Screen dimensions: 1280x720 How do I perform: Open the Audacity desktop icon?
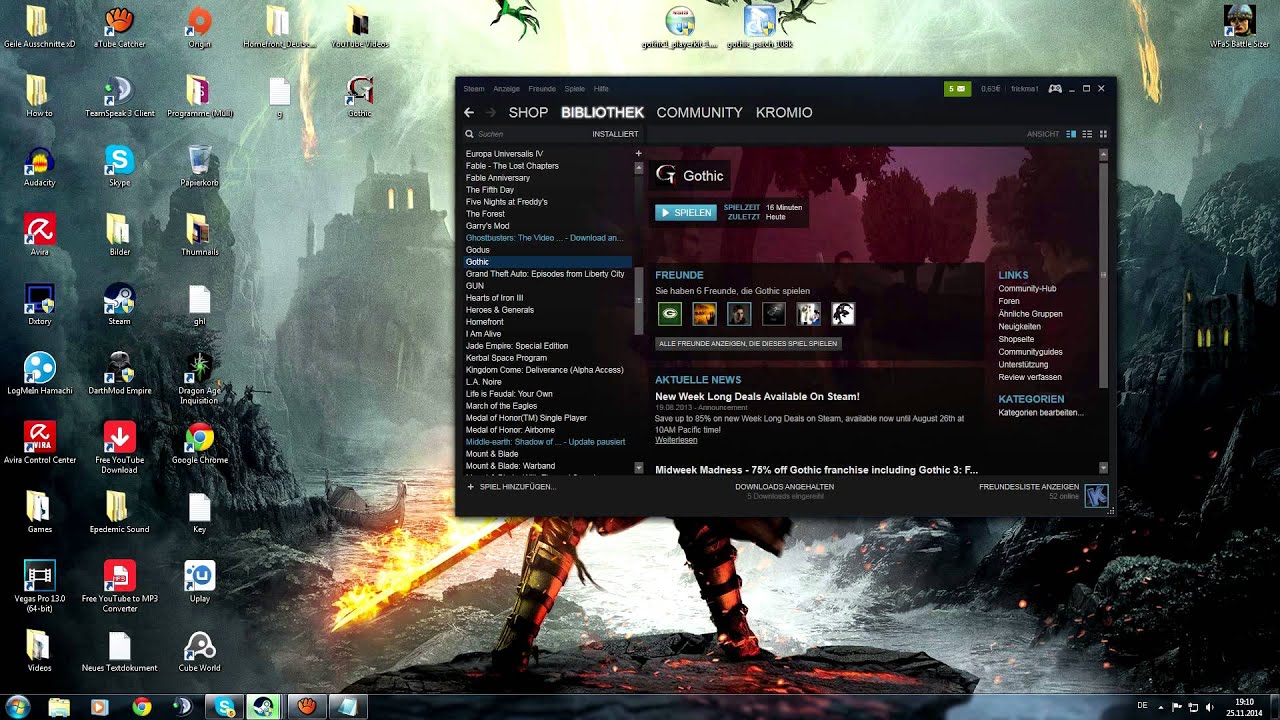39,160
